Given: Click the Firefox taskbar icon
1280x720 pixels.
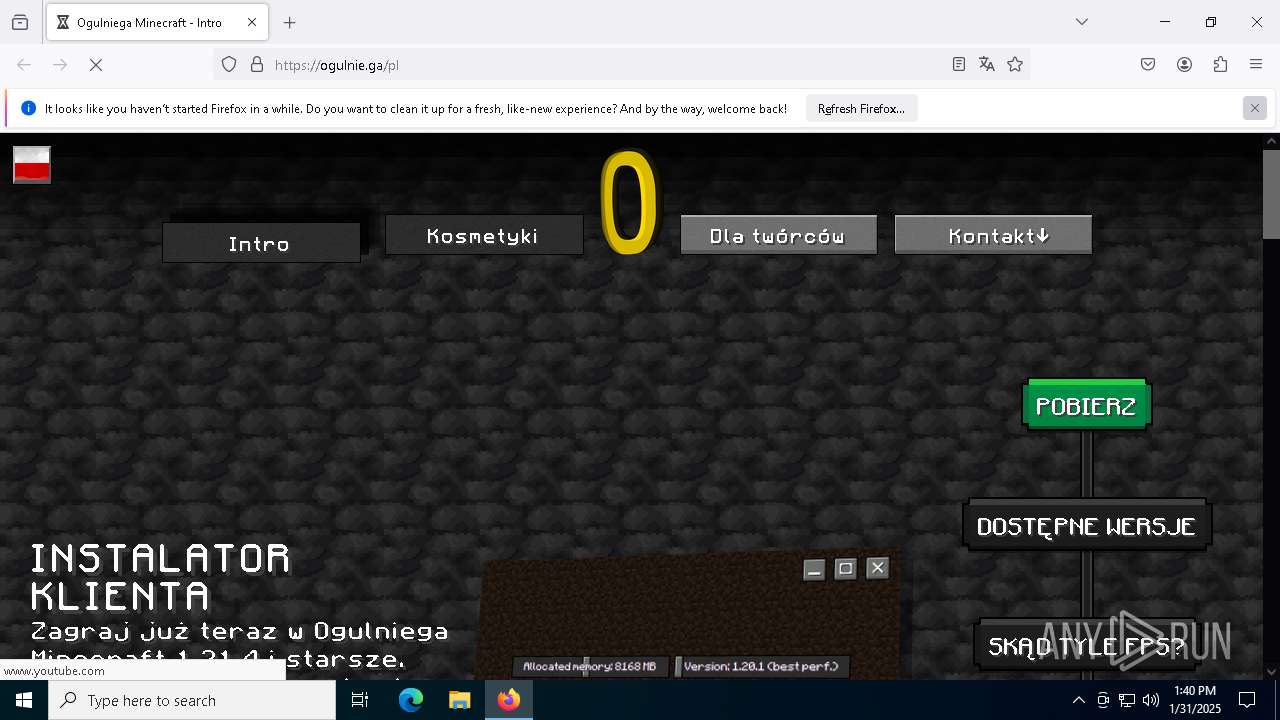Looking at the screenshot, I should click(509, 700).
